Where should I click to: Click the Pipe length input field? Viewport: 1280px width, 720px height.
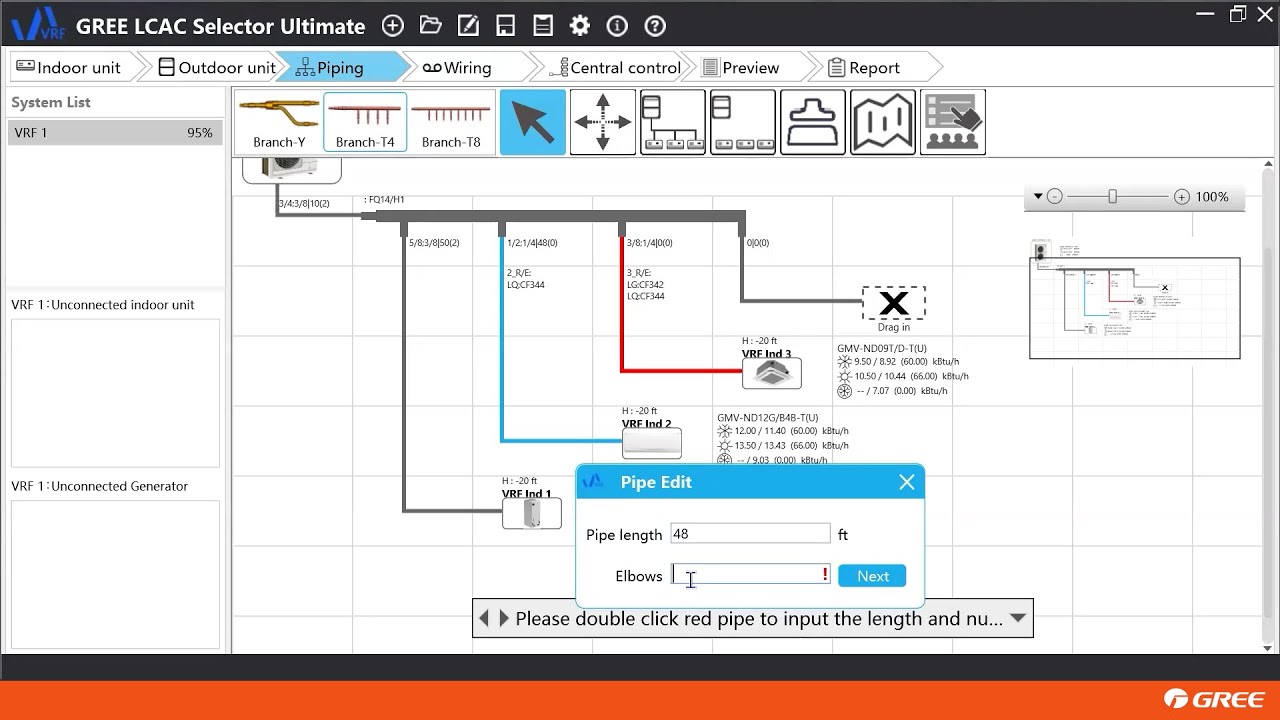(750, 534)
